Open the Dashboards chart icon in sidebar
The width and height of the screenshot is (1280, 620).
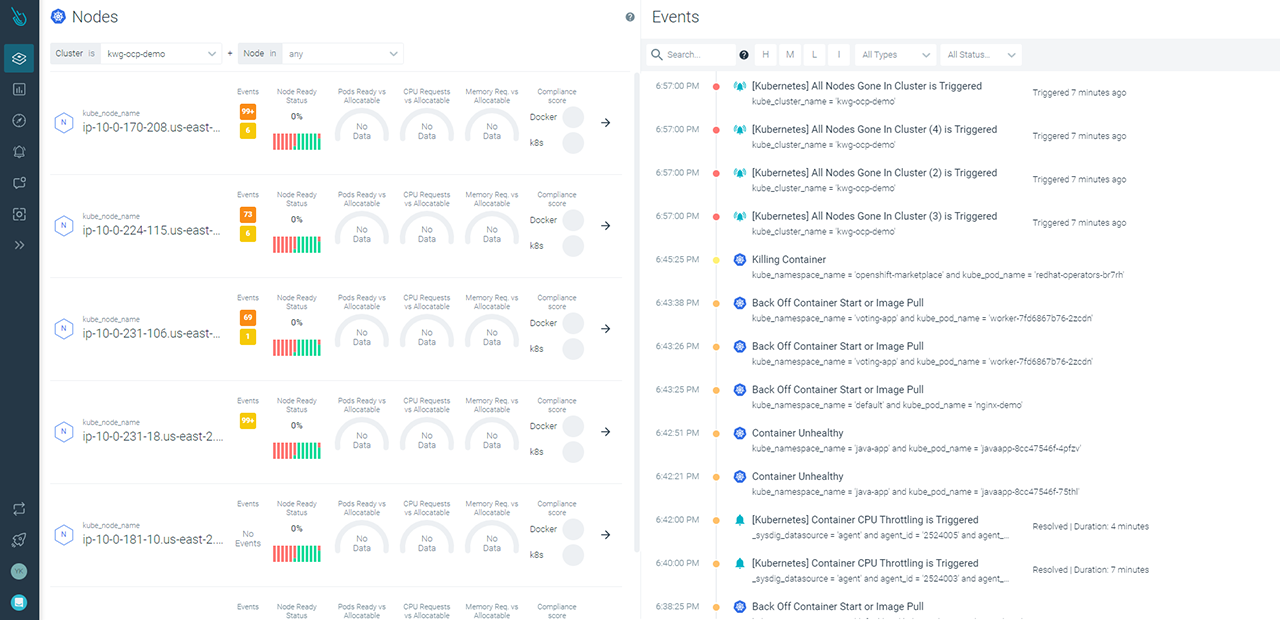19,89
